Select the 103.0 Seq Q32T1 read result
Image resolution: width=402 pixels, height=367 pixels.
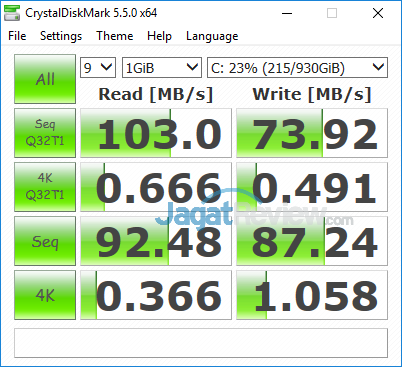click(156, 133)
